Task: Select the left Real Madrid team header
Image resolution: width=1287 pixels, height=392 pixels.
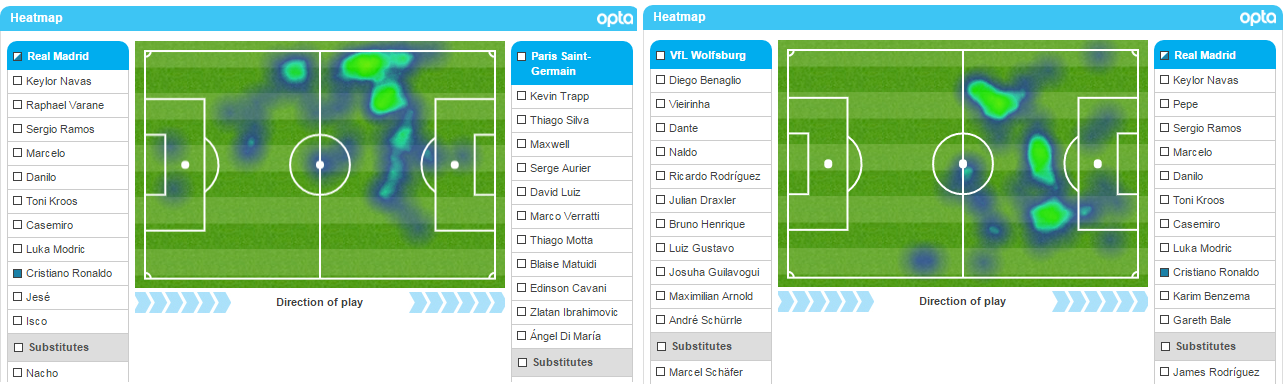Action: 68,56
